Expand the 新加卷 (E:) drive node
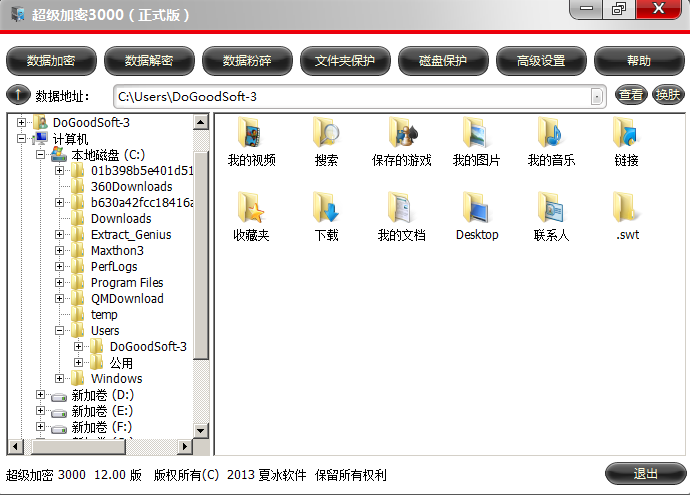Viewport: 690px width, 495px height. (40, 411)
